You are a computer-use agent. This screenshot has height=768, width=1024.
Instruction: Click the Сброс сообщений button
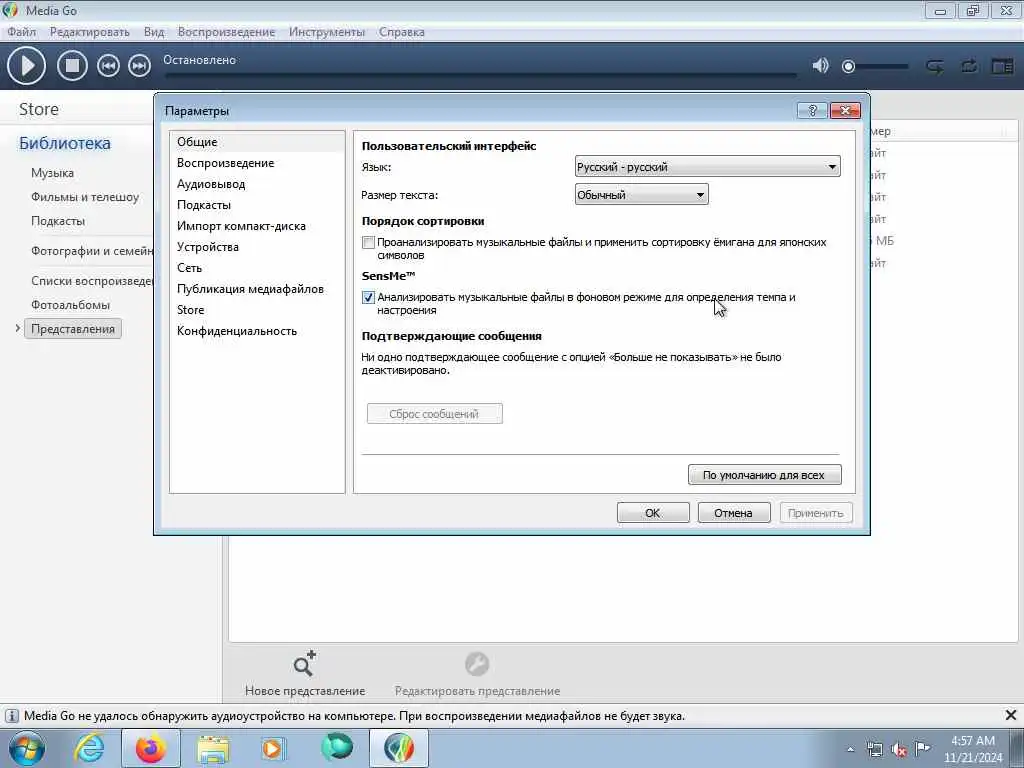pyautogui.click(x=435, y=414)
